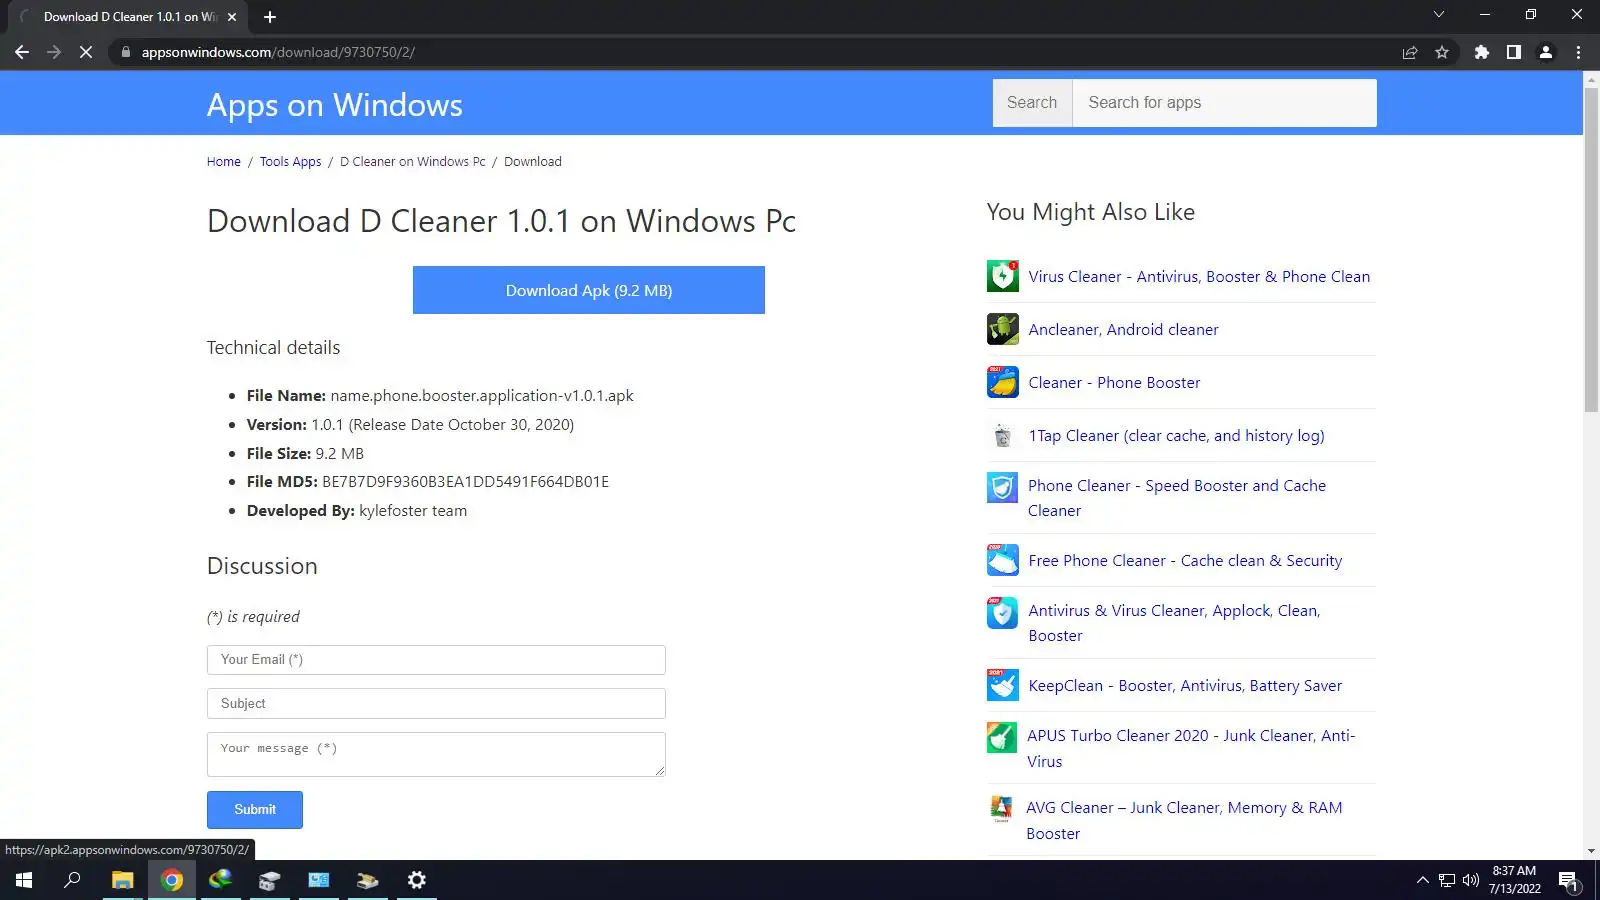Open Phone Cleaner - Speed Booster link
1600x900 pixels.
pos(1177,498)
